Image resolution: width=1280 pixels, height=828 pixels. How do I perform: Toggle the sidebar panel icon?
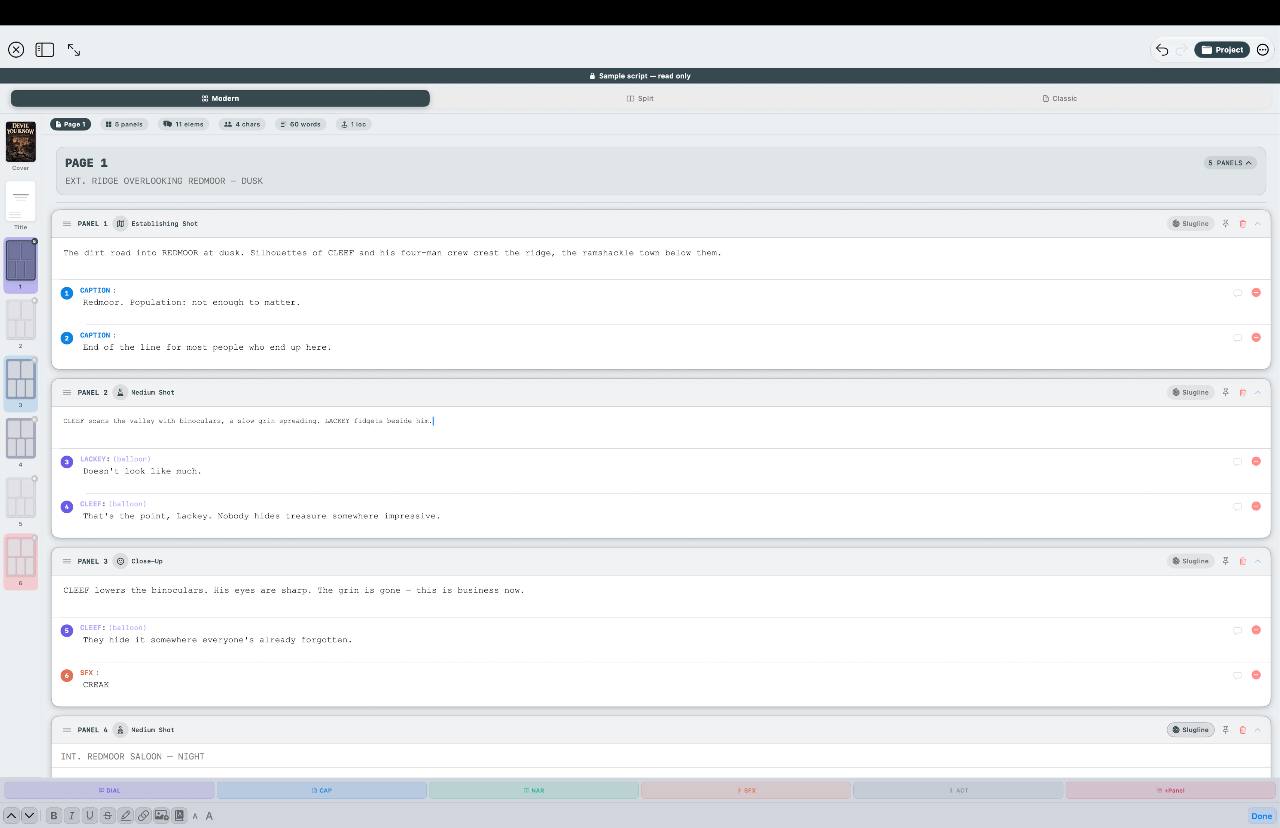tap(45, 49)
